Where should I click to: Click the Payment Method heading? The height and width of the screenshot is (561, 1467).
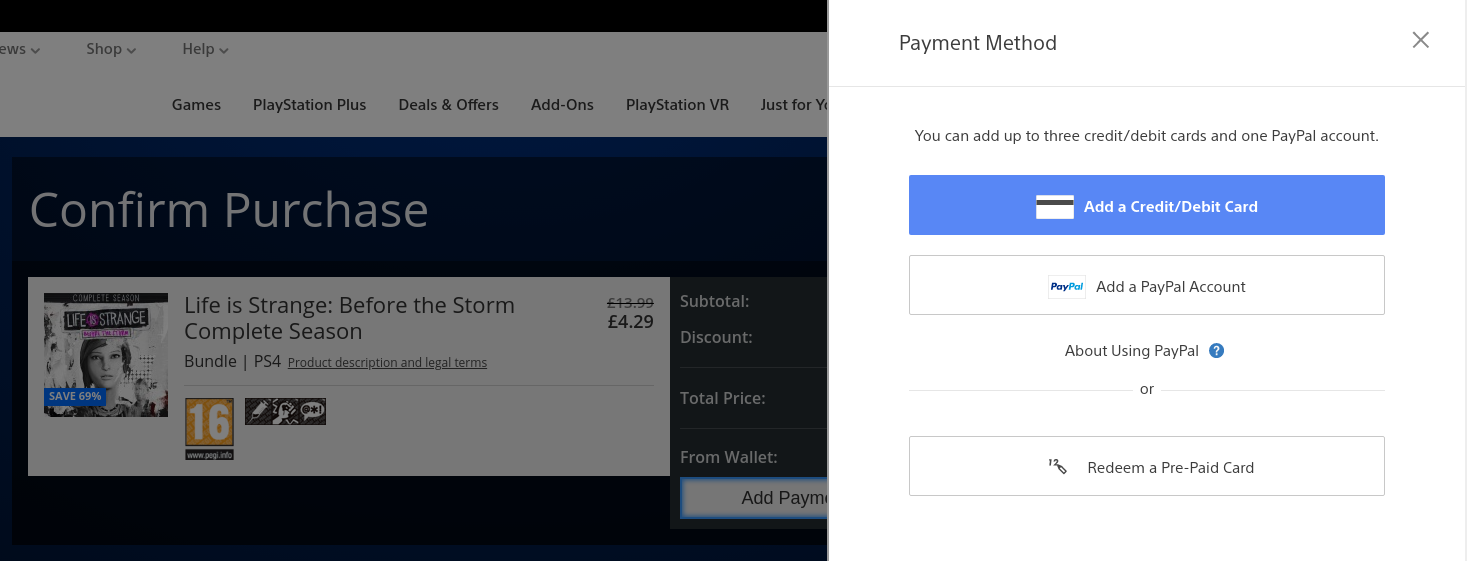(x=978, y=43)
